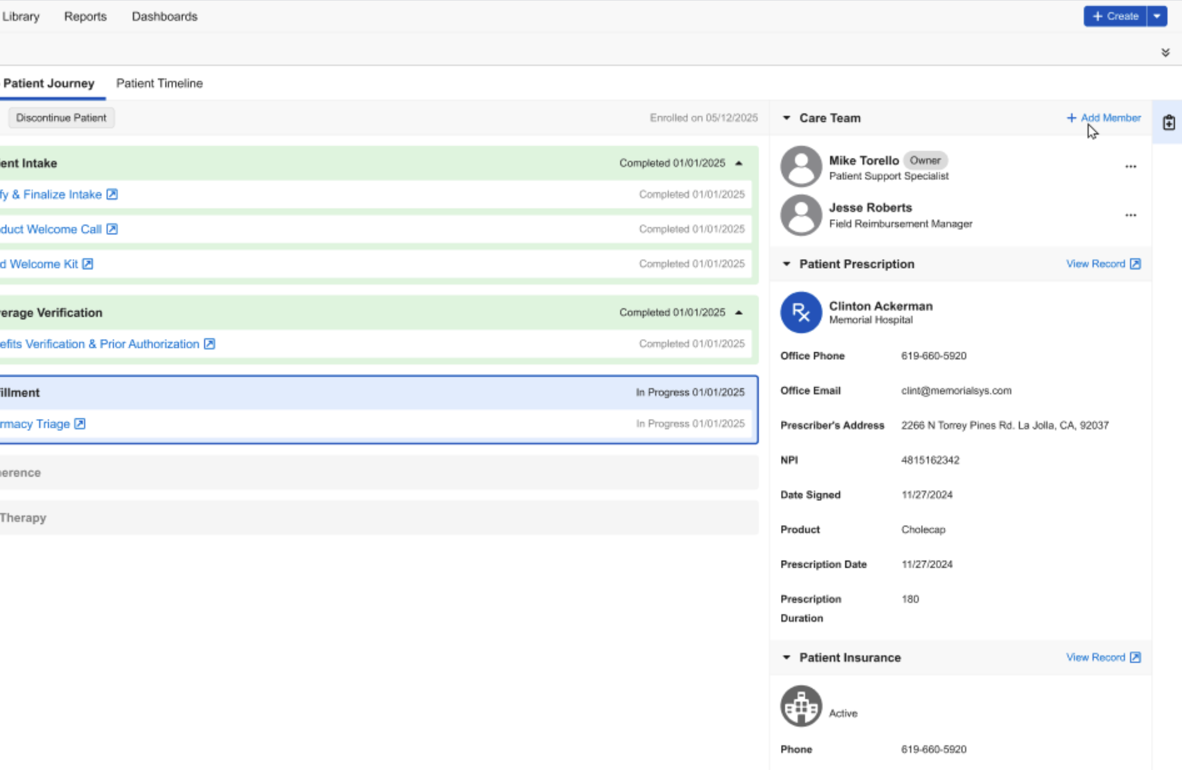Click the Patient Insurance building icon

click(x=801, y=706)
